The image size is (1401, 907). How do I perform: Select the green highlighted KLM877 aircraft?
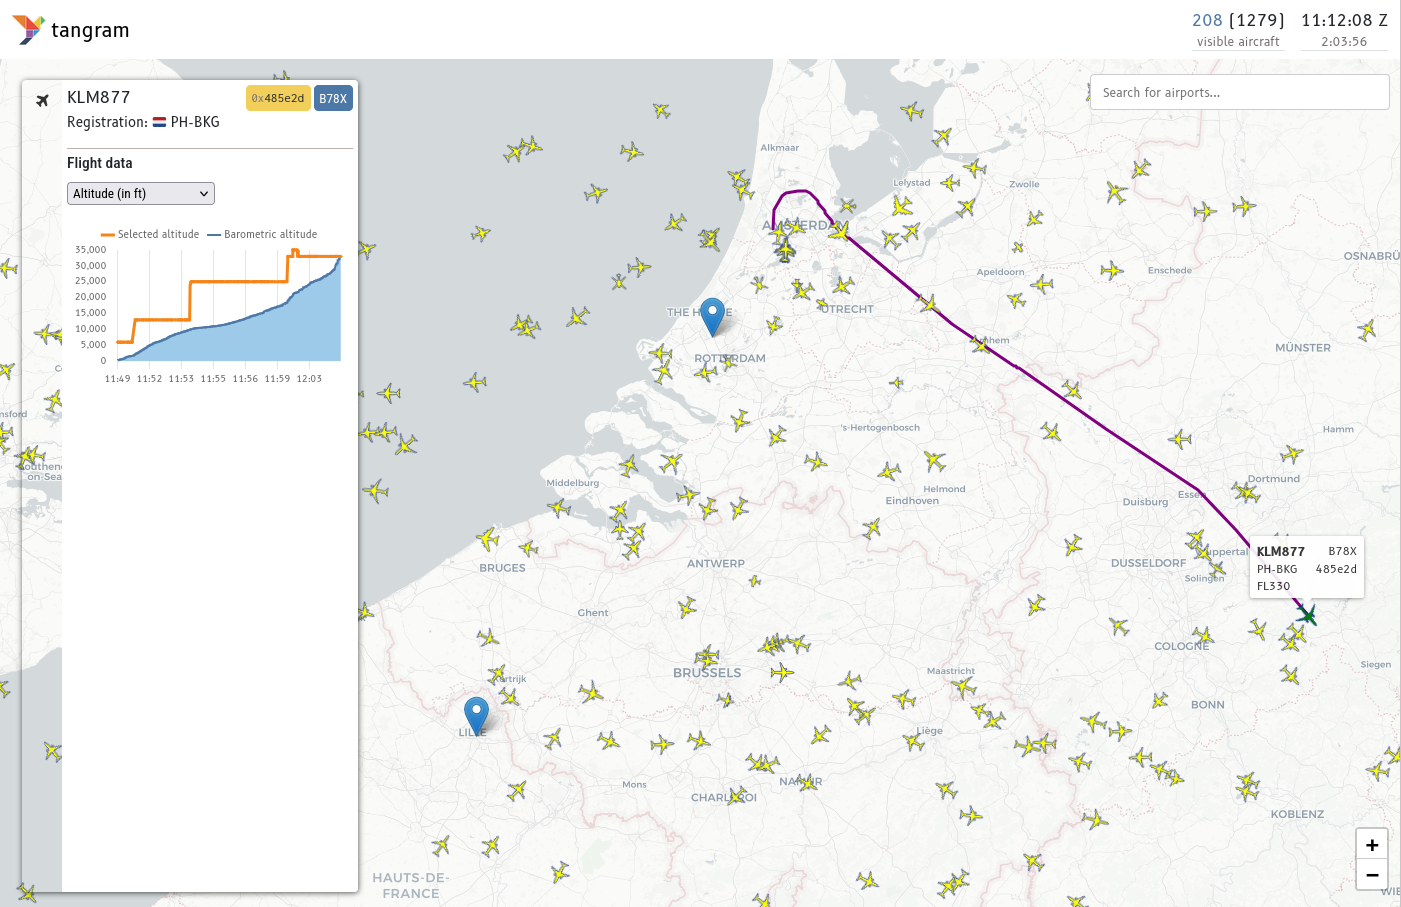point(1306,615)
